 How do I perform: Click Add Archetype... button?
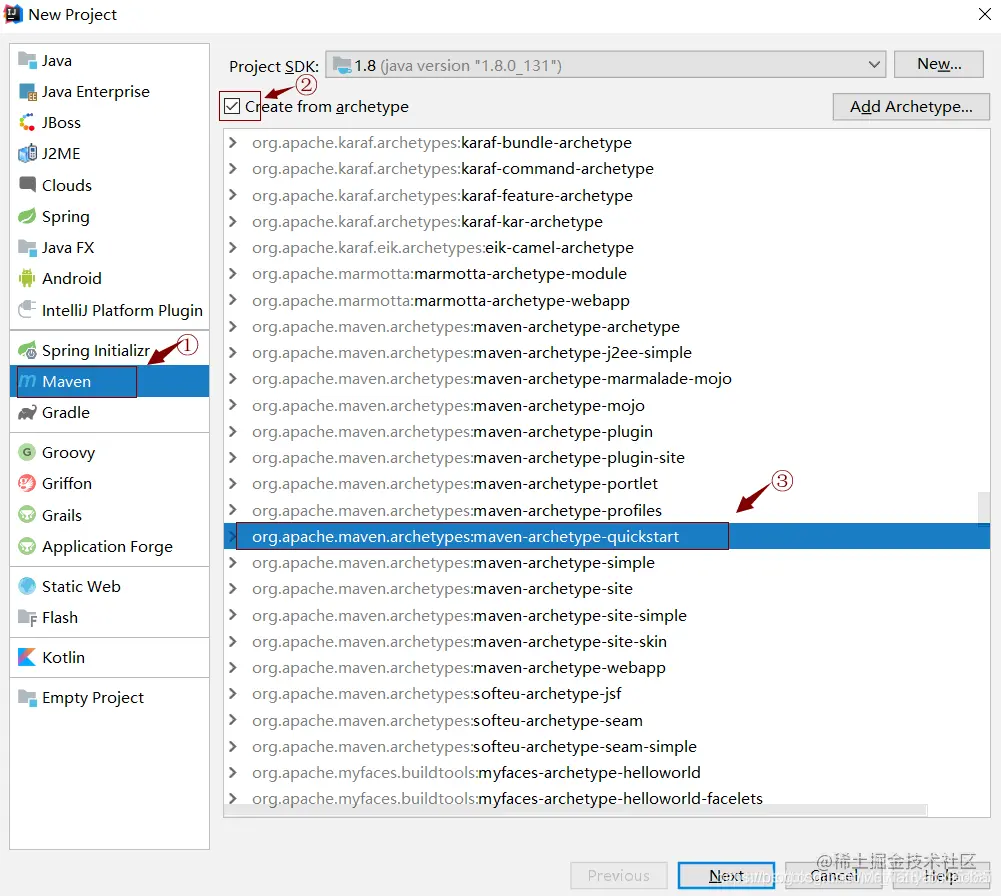(911, 107)
